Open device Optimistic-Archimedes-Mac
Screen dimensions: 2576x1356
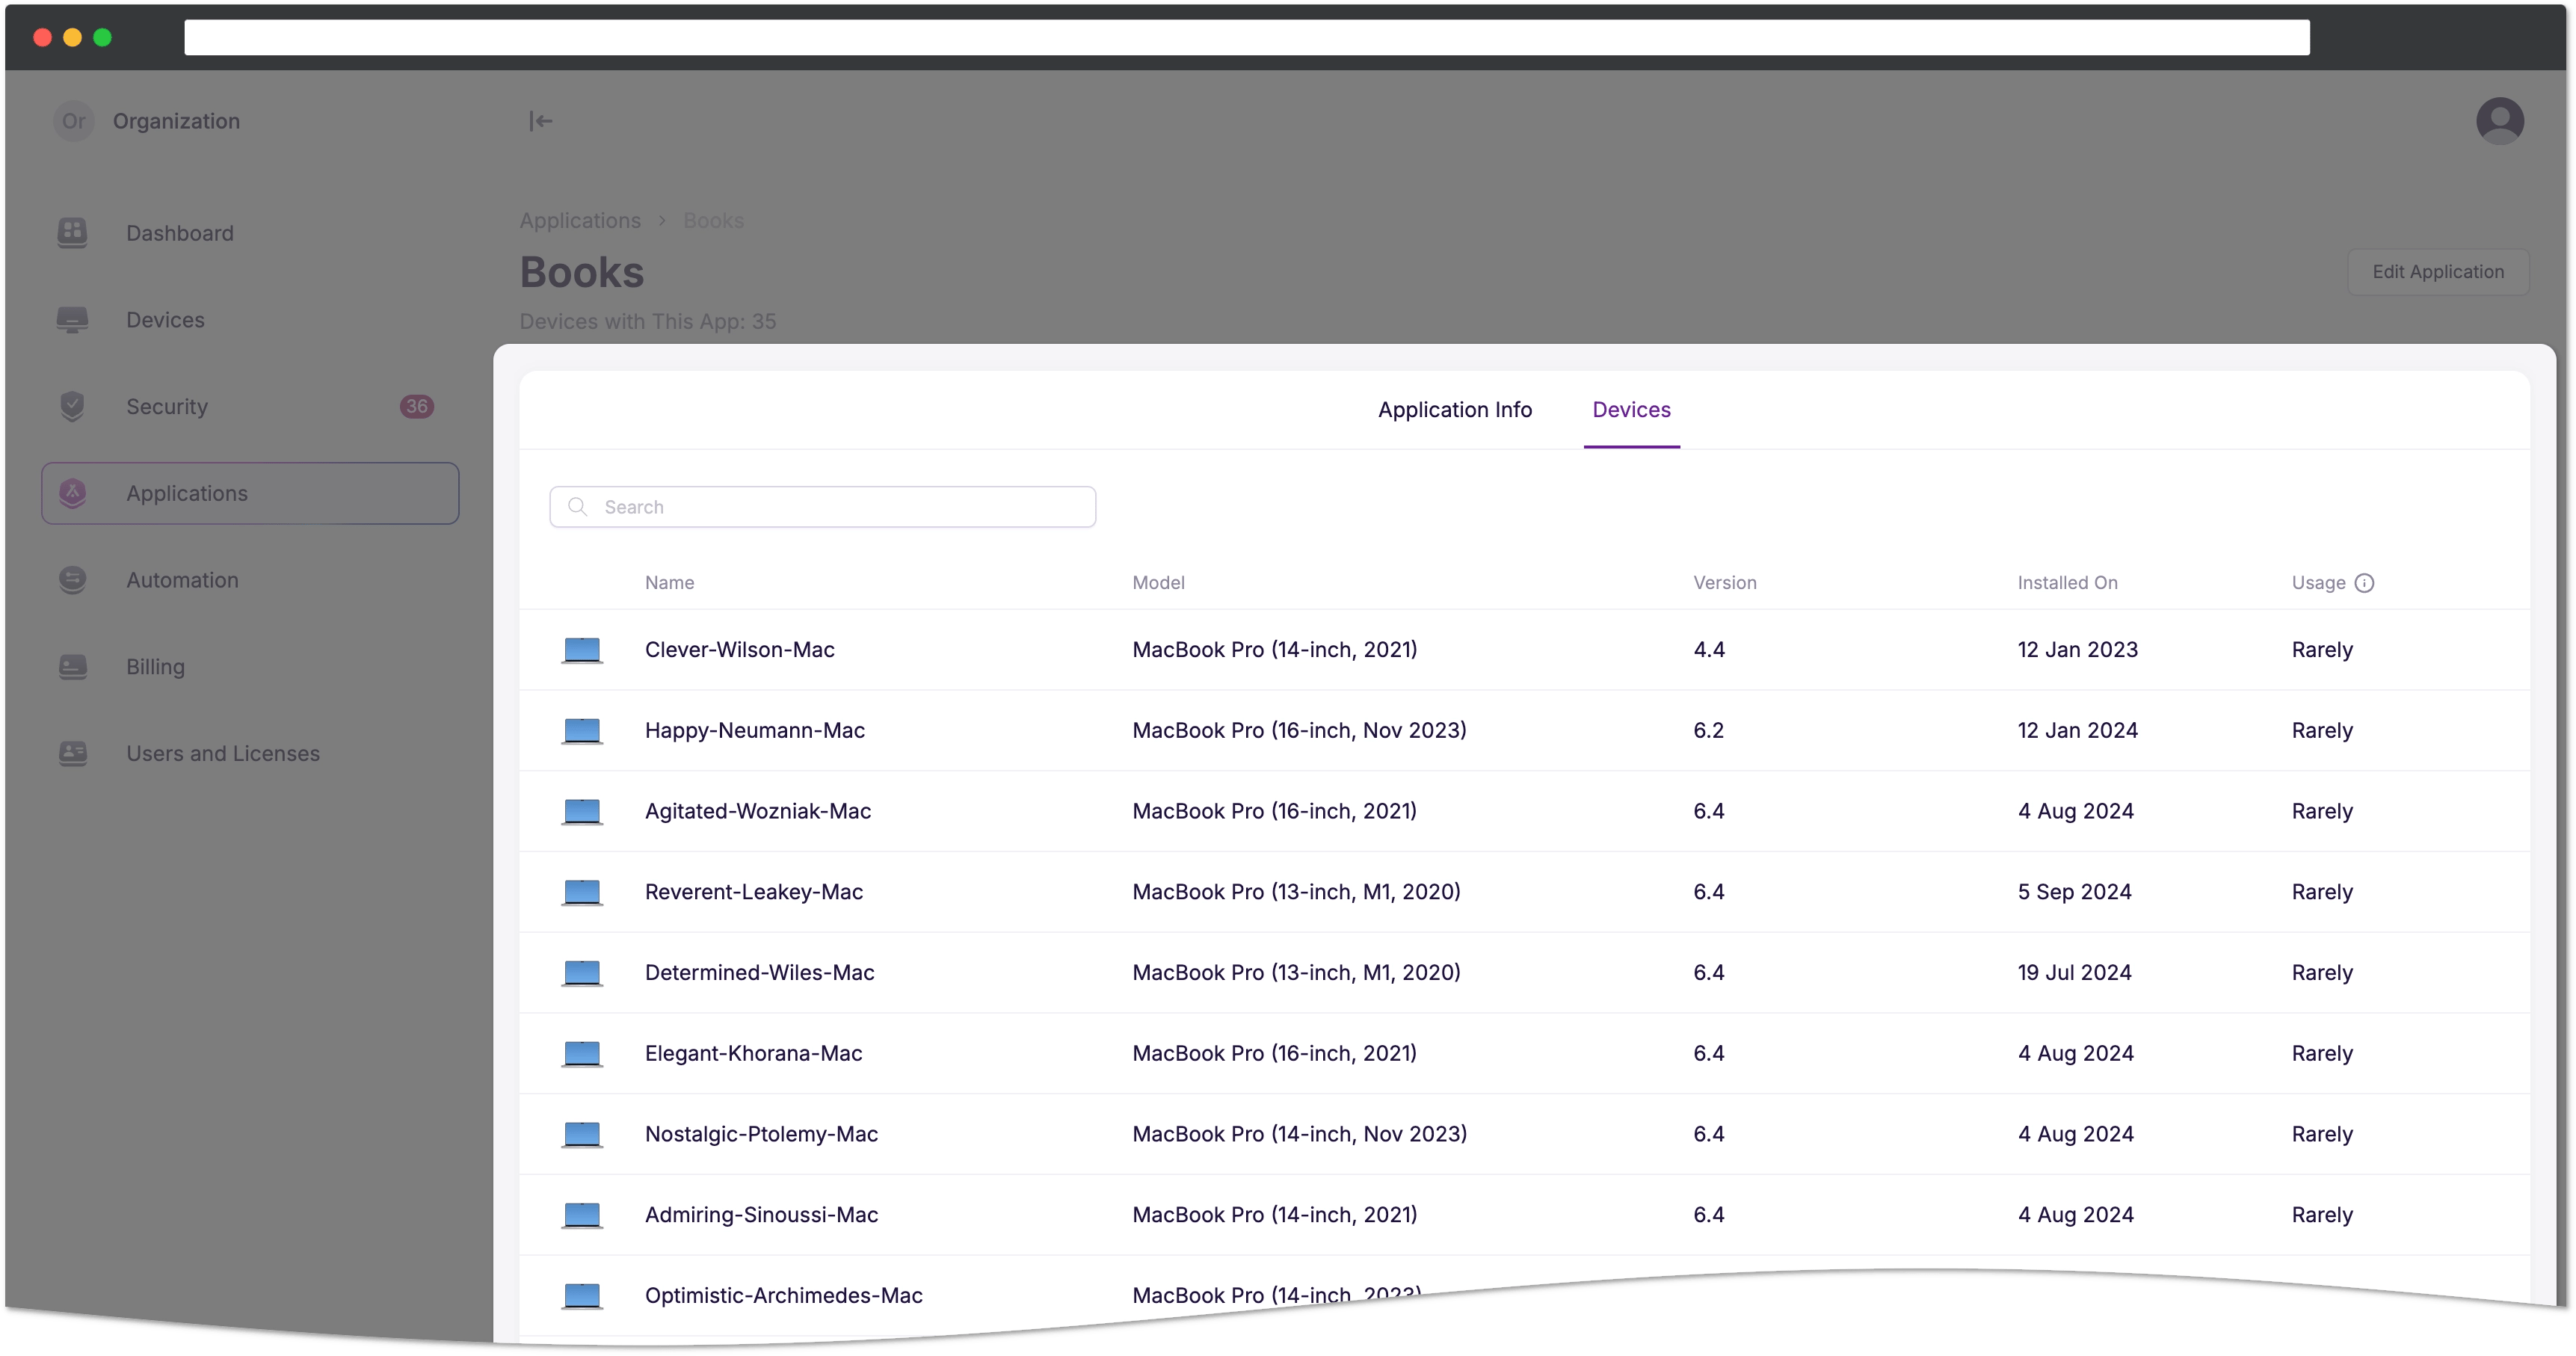(x=783, y=1296)
